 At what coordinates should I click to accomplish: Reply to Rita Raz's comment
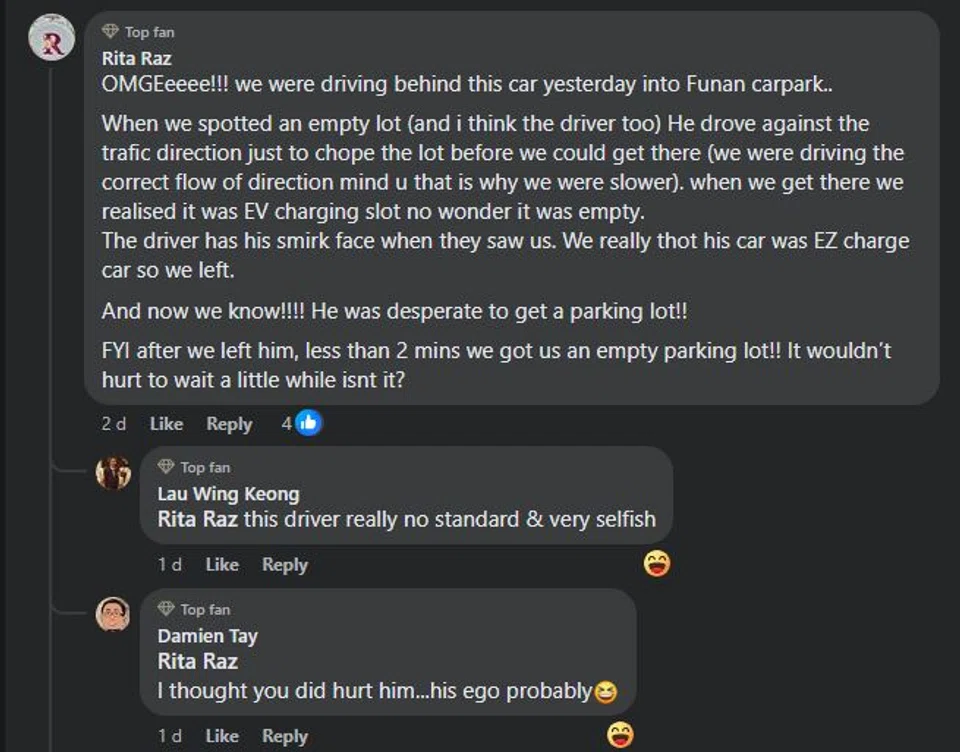pos(229,424)
